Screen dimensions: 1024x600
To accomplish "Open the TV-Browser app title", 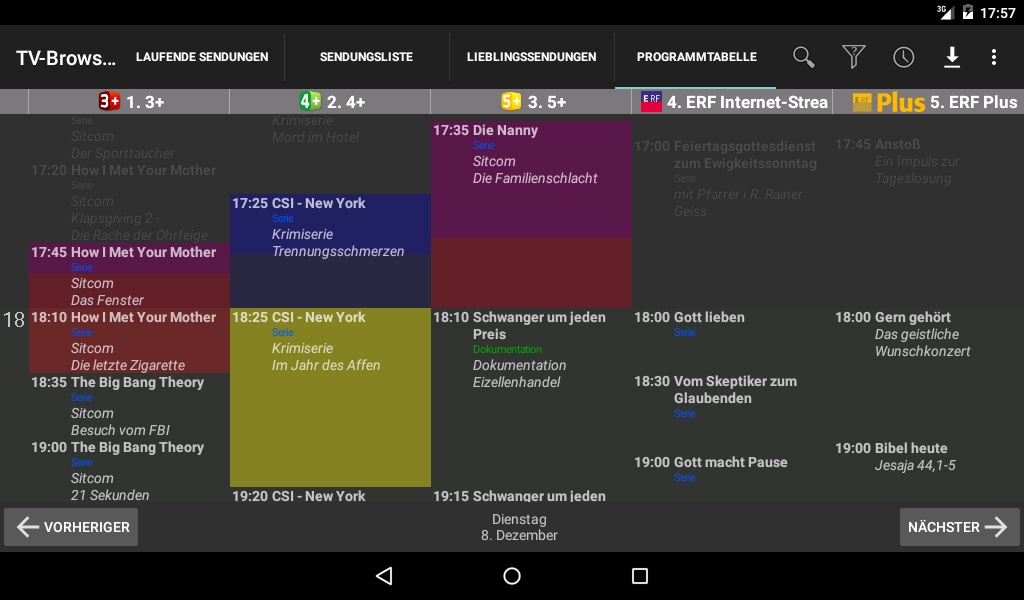I will 66,57.
